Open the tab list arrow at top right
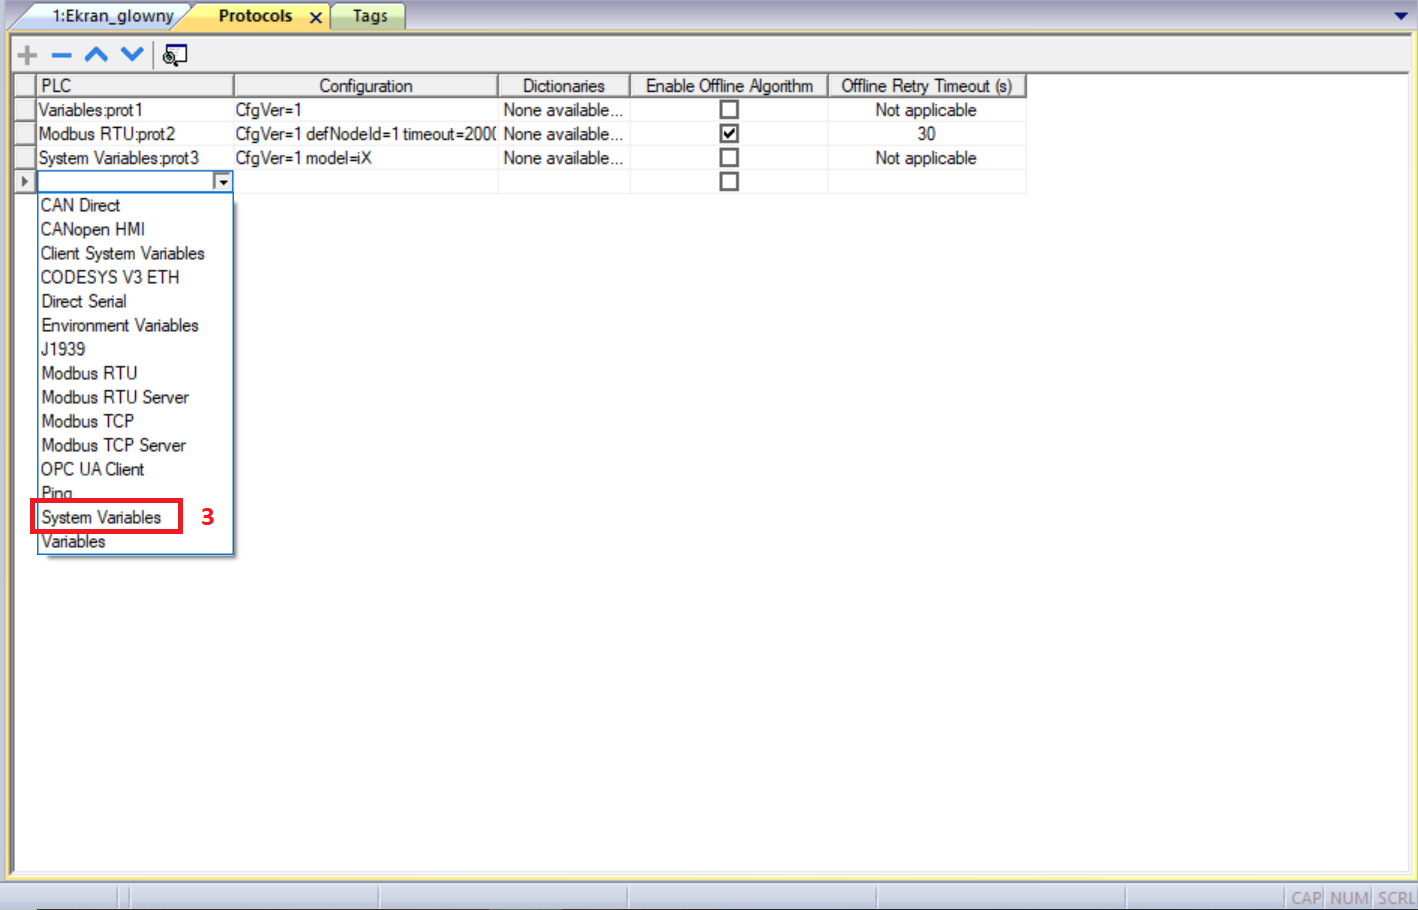Screen dimensions: 1418x910 click(x=1401, y=16)
